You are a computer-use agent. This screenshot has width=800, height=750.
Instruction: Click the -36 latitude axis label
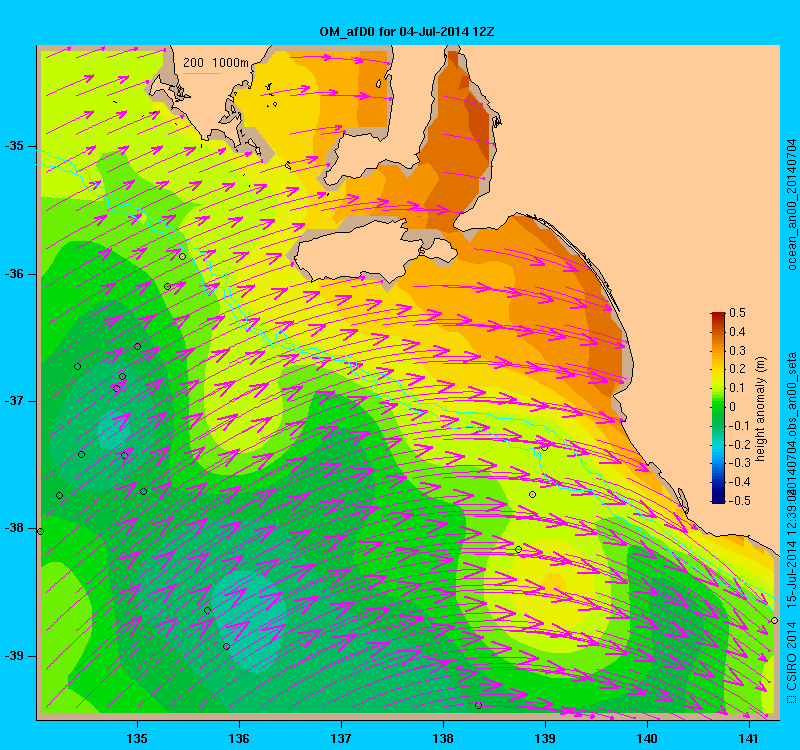pyautogui.click(x=14, y=274)
